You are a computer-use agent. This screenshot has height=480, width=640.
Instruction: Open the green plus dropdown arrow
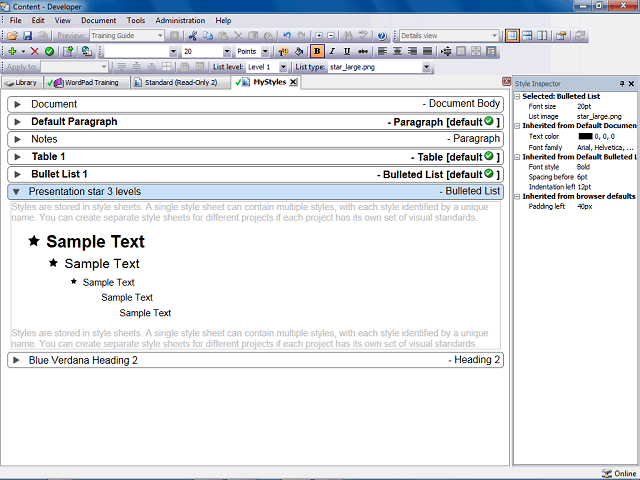click(23, 51)
